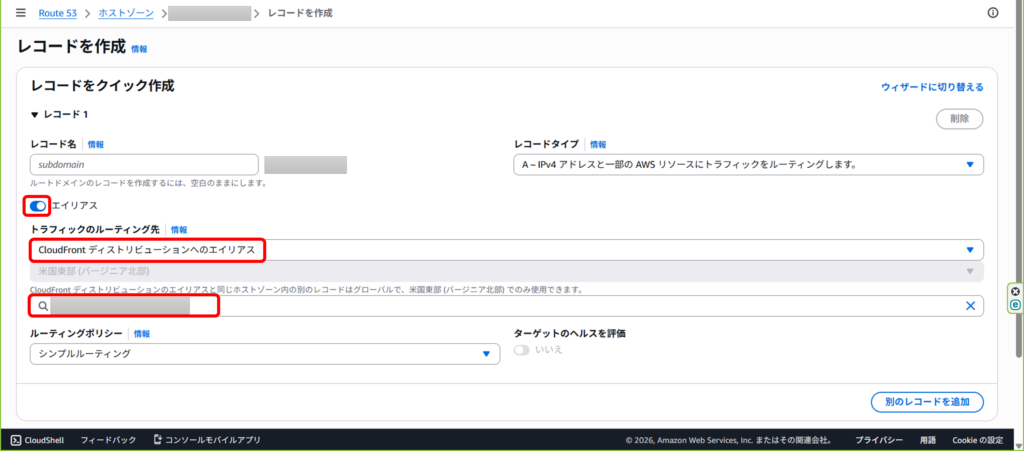Click 別のレコードを追加 button
The width and height of the screenshot is (1024, 451).
[x=927, y=401]
